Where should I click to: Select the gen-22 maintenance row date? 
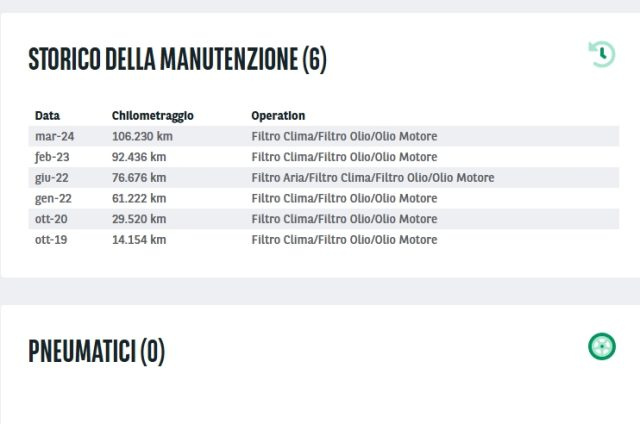click(53, 199)
